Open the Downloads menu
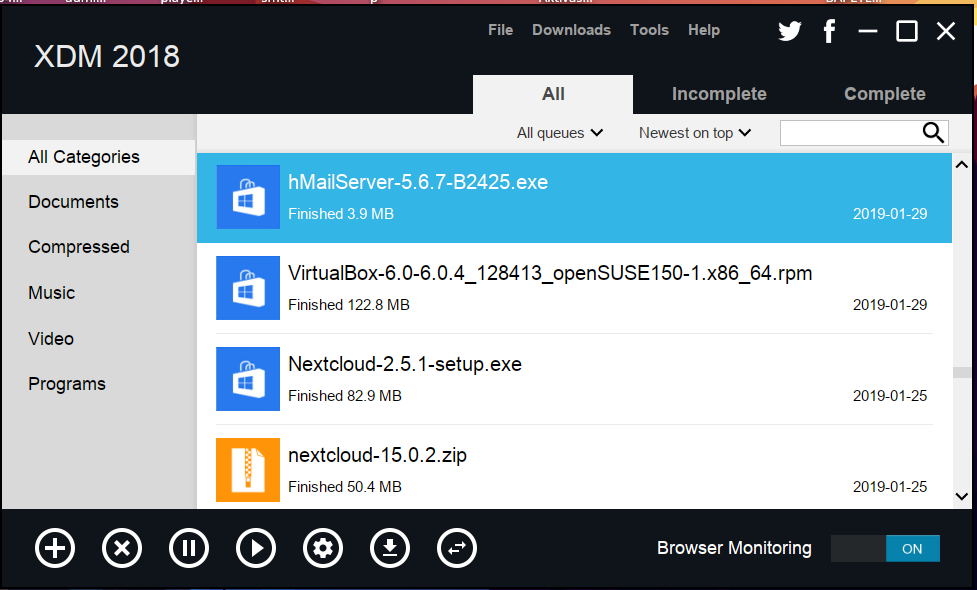 (571, 30)
